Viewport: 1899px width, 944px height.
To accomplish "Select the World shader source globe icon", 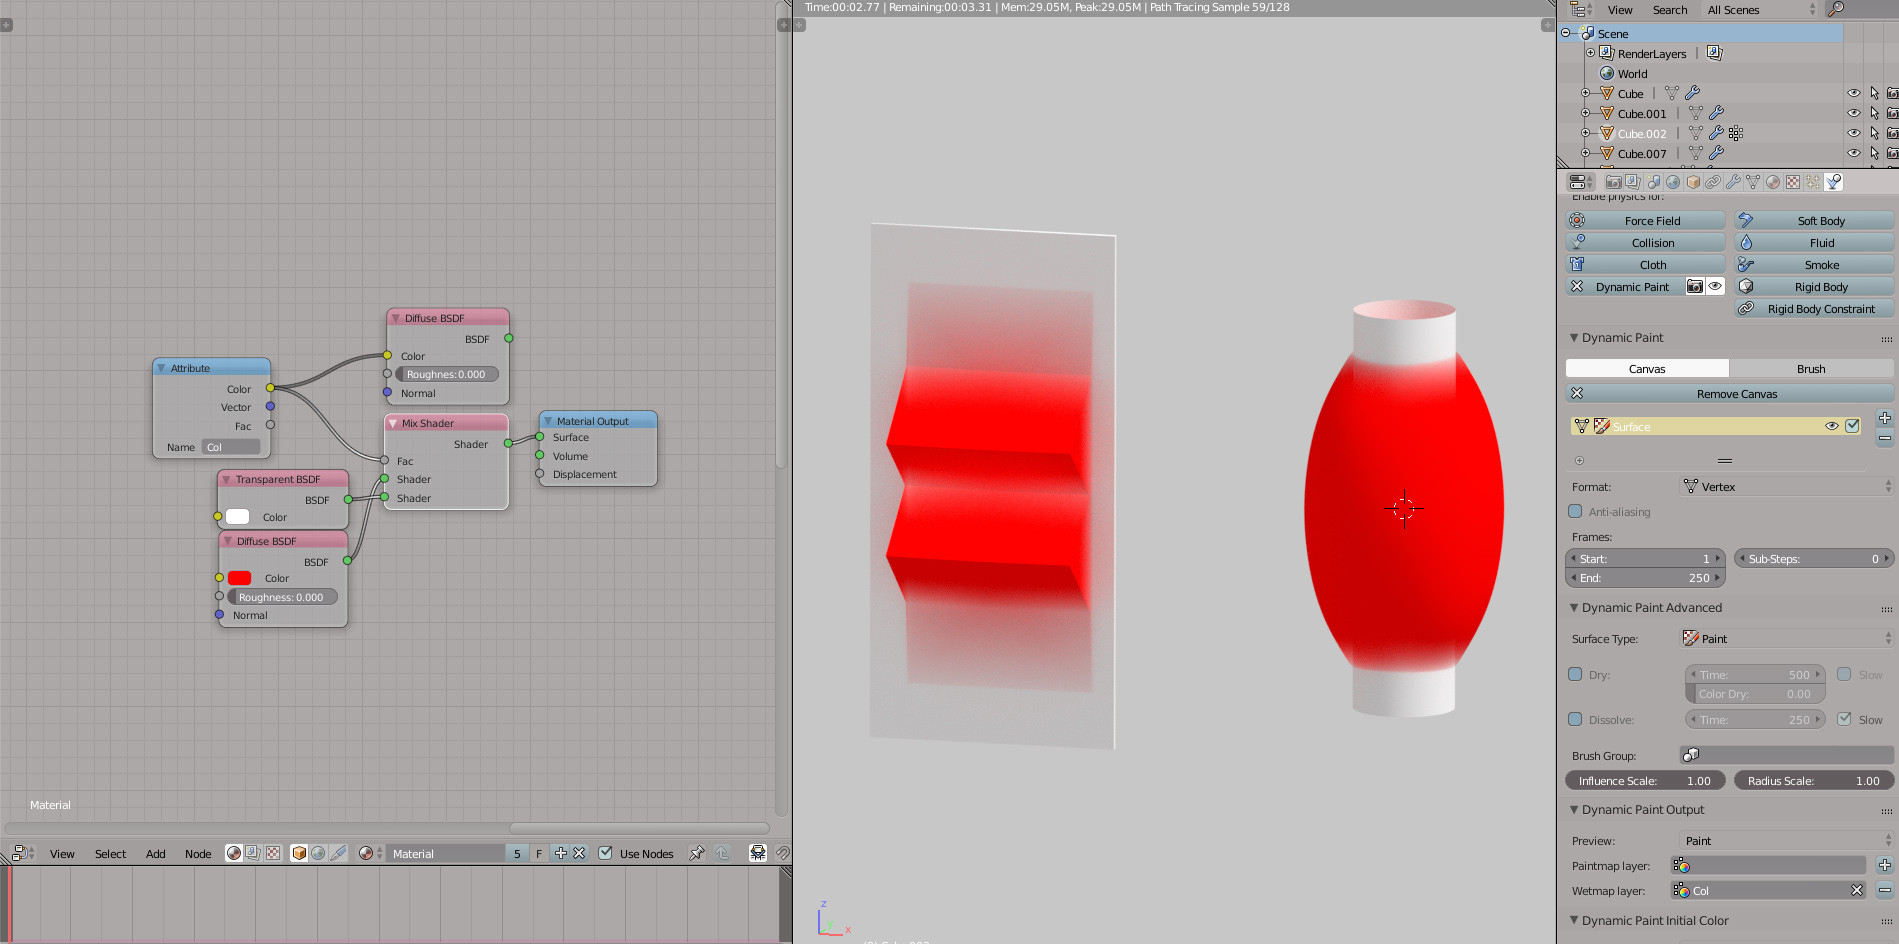I will [318, 853].
